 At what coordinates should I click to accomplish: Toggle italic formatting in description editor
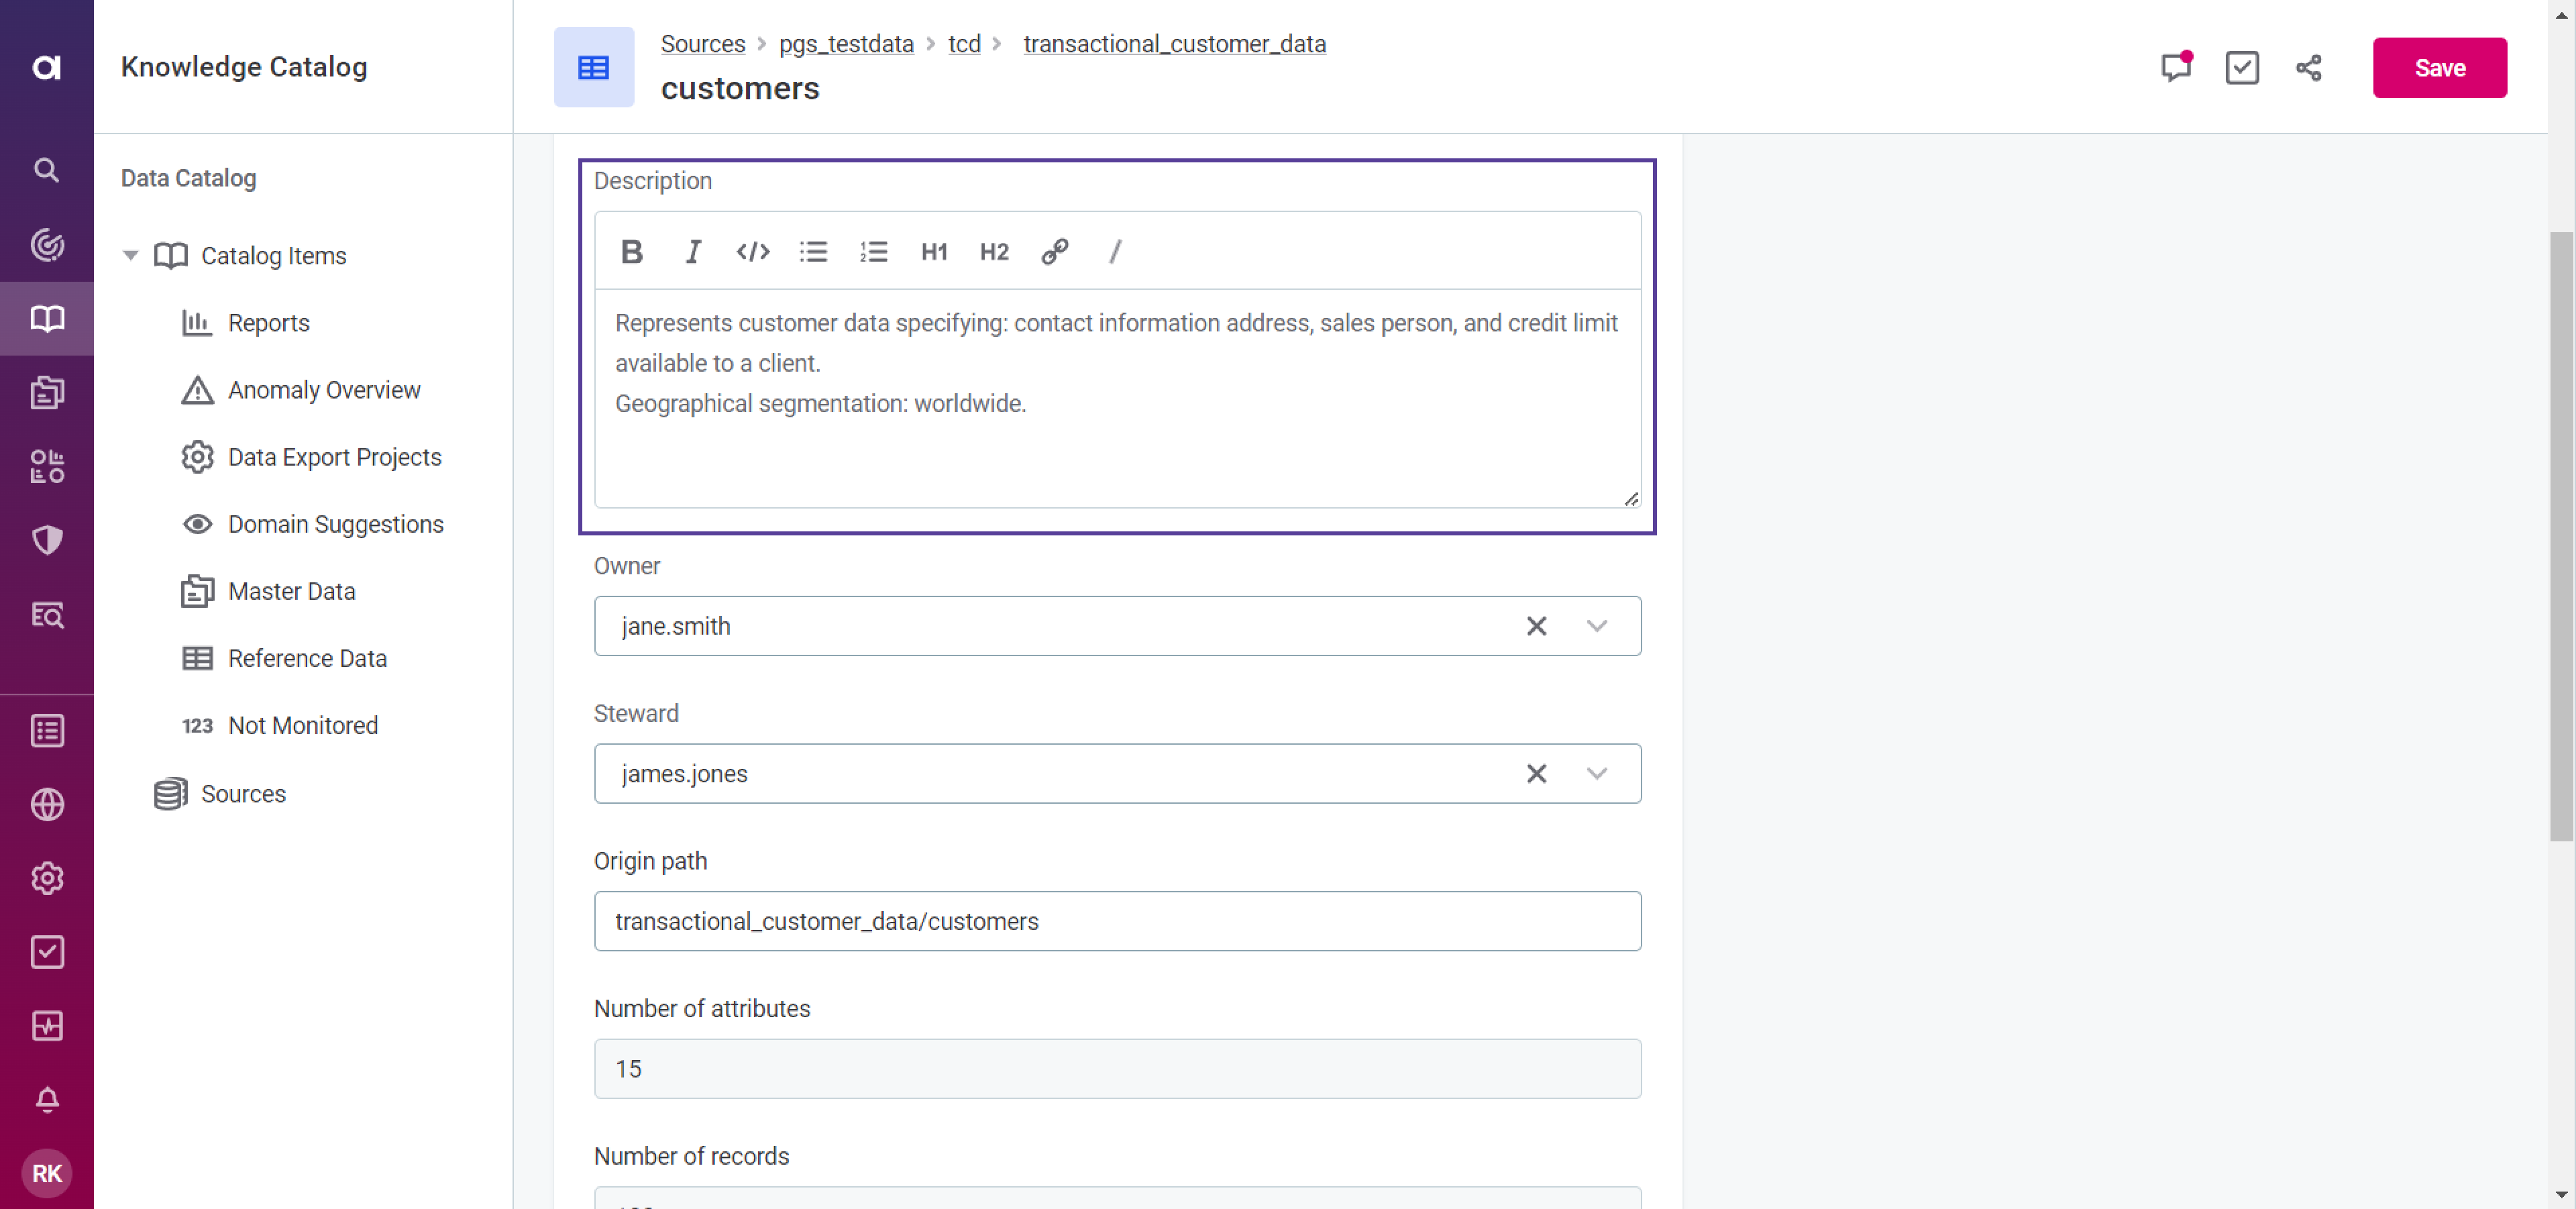(692, 251)
